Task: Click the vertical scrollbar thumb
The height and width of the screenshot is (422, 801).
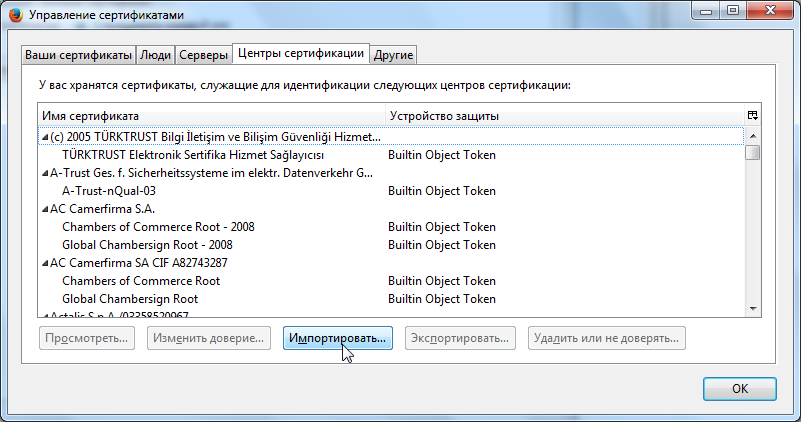Action: tap(753, 153)
